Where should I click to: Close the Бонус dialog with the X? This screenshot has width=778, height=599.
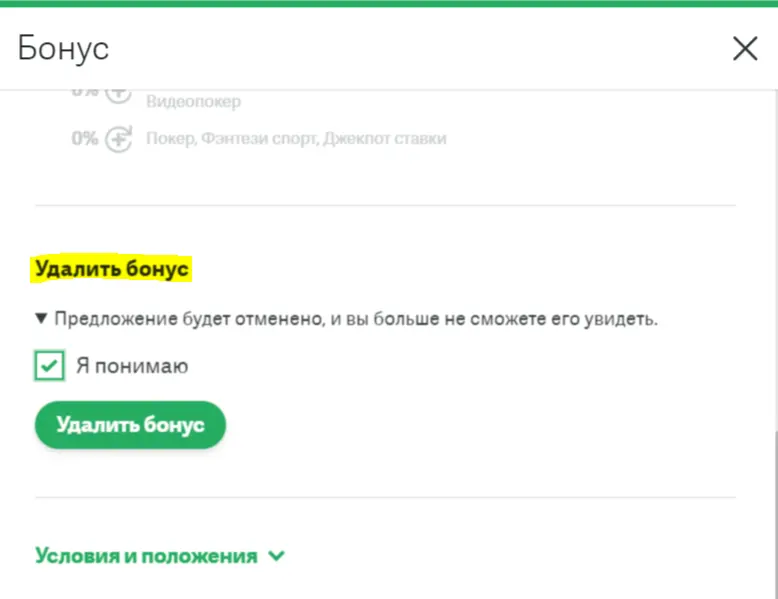(x=745, y=48)
